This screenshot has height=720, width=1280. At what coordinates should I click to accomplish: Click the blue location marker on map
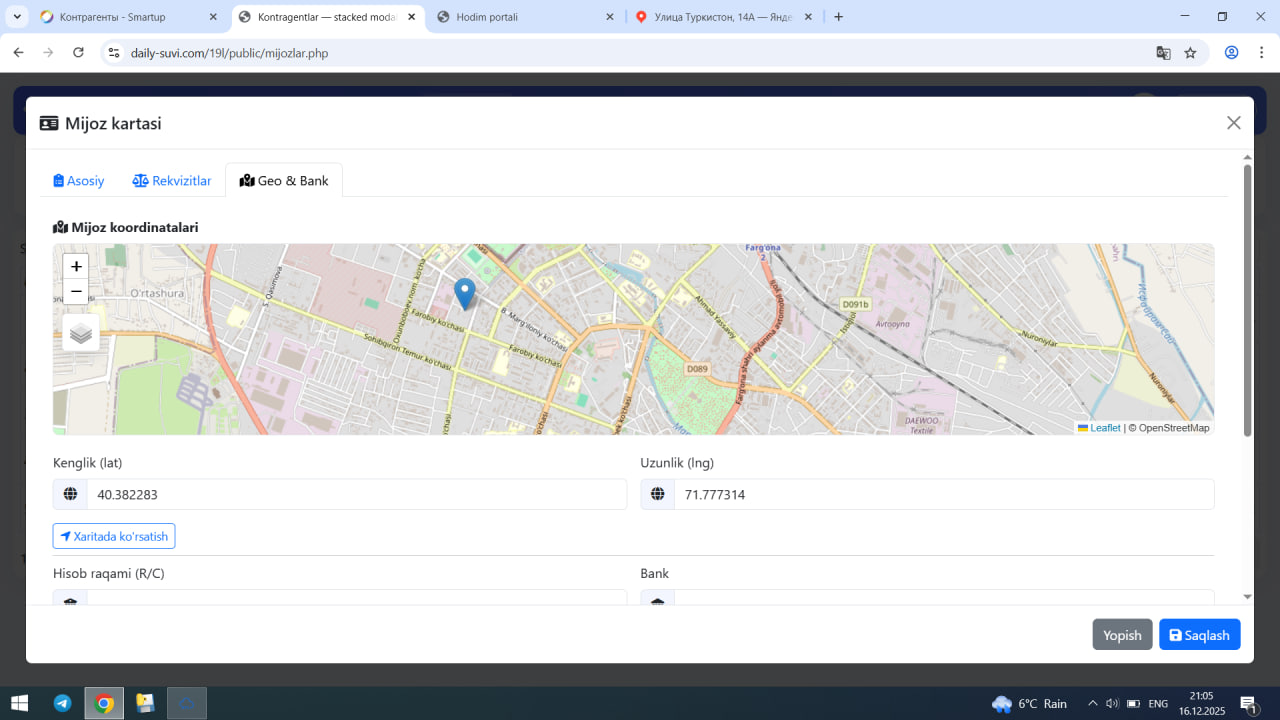pos(464,293)
